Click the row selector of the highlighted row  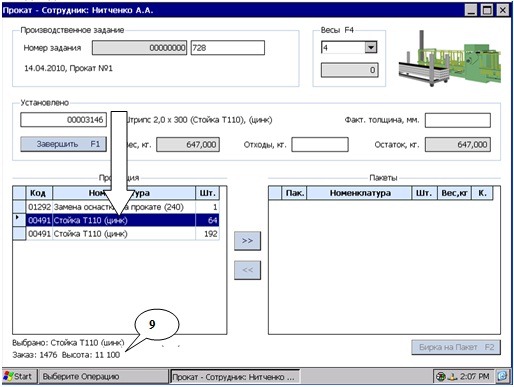[x=19, y=220]
